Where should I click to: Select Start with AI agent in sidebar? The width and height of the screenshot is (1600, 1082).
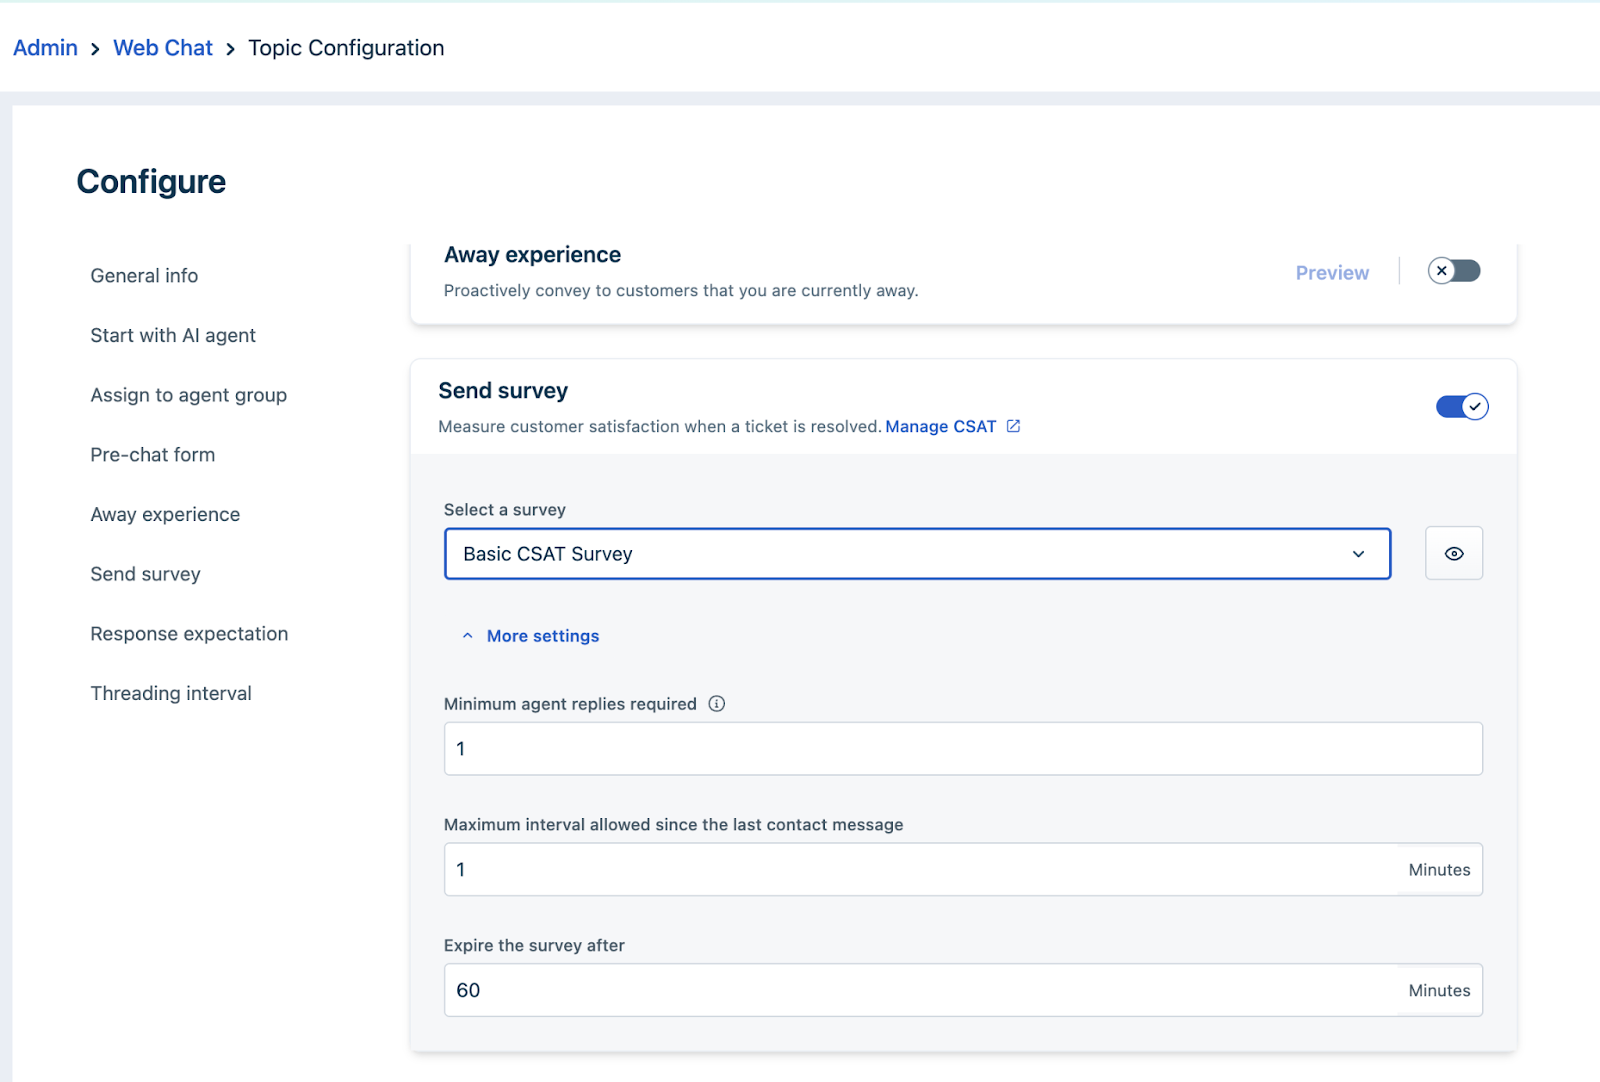point(173,336)
